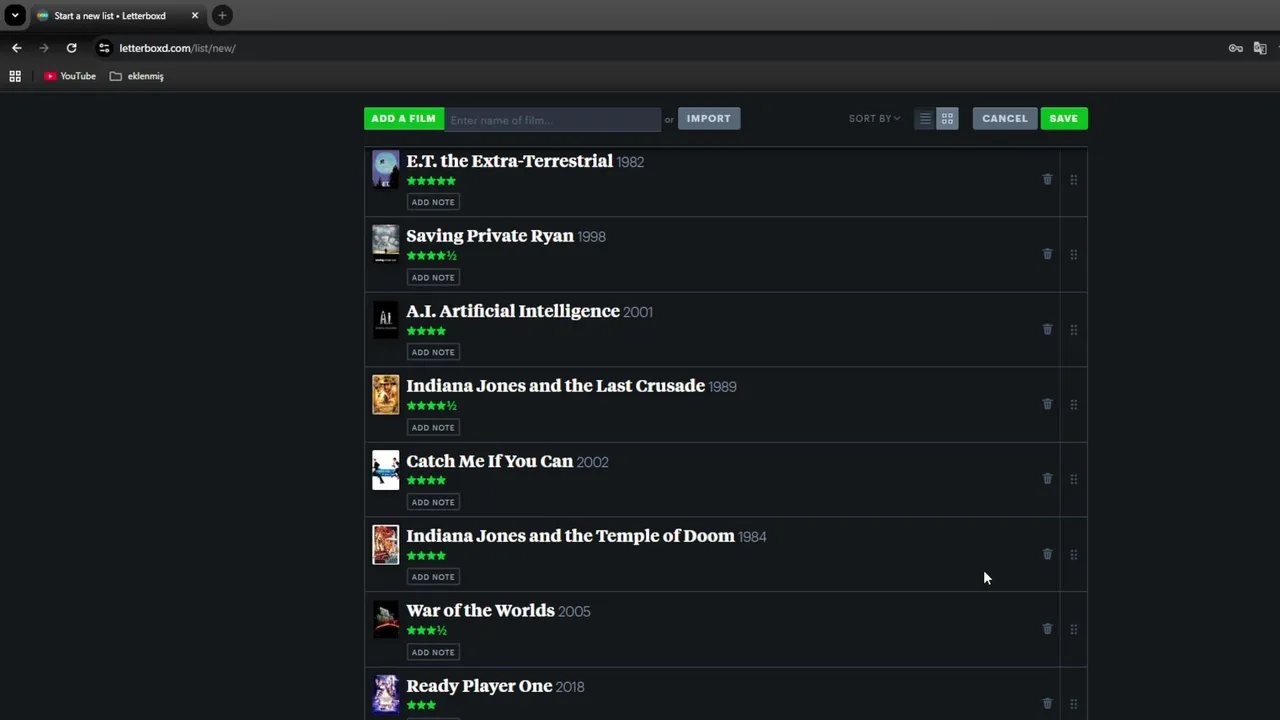Click the Import button
Image resolution: width=1280 pixels, height=720 pixels.
pos(709,119)
